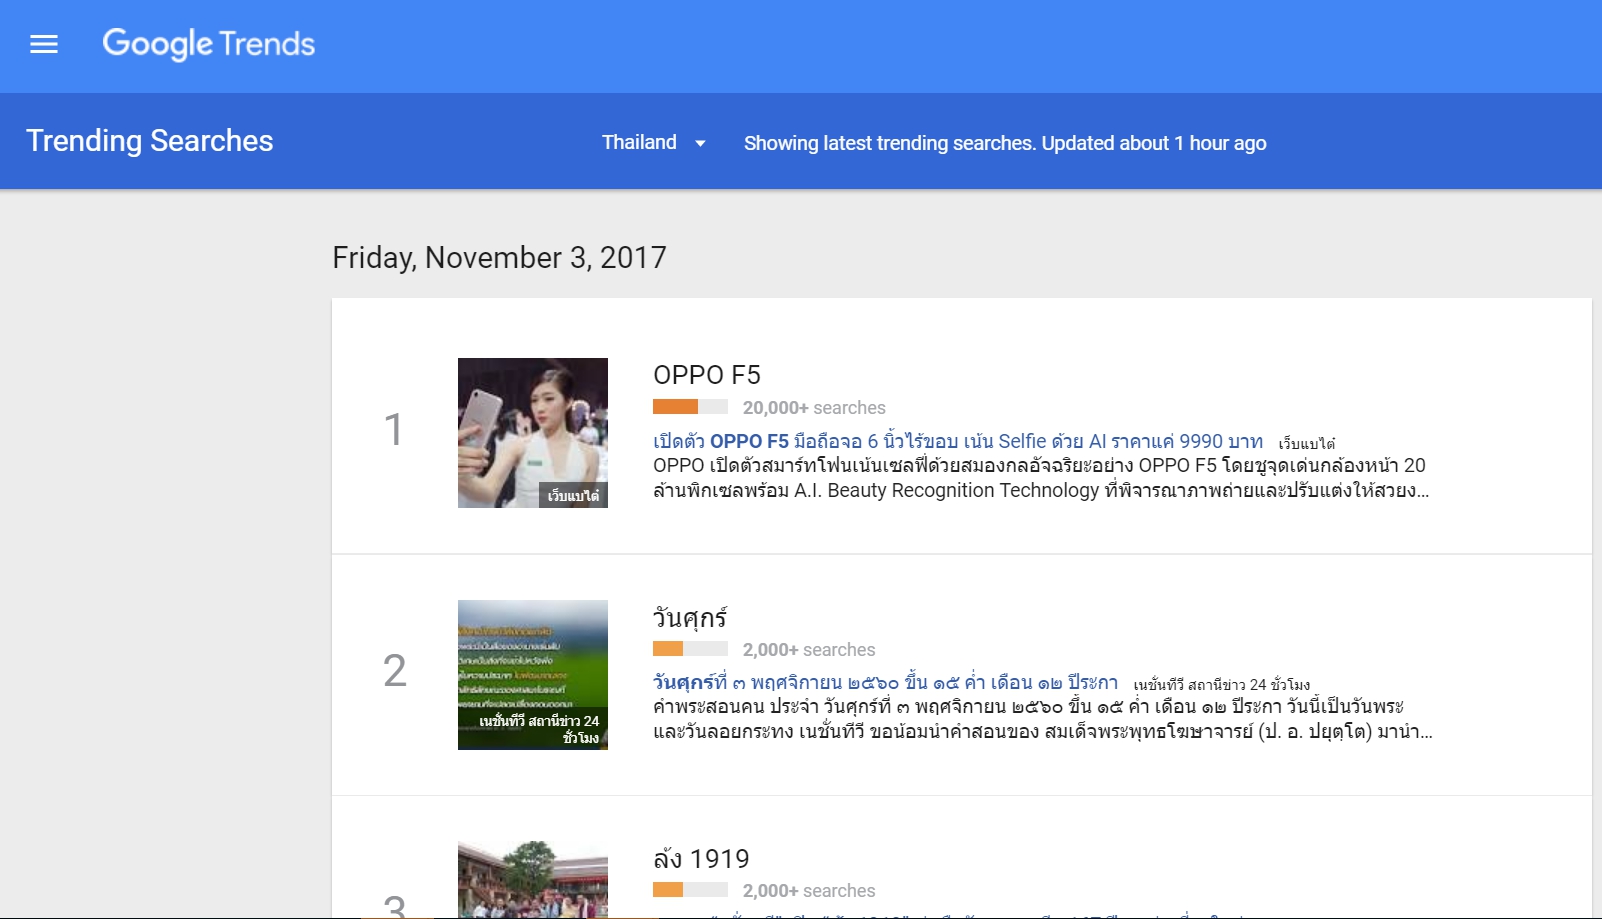Open the Trending Searches page title
The image size is (1602, 919).
tap(150, 141)
